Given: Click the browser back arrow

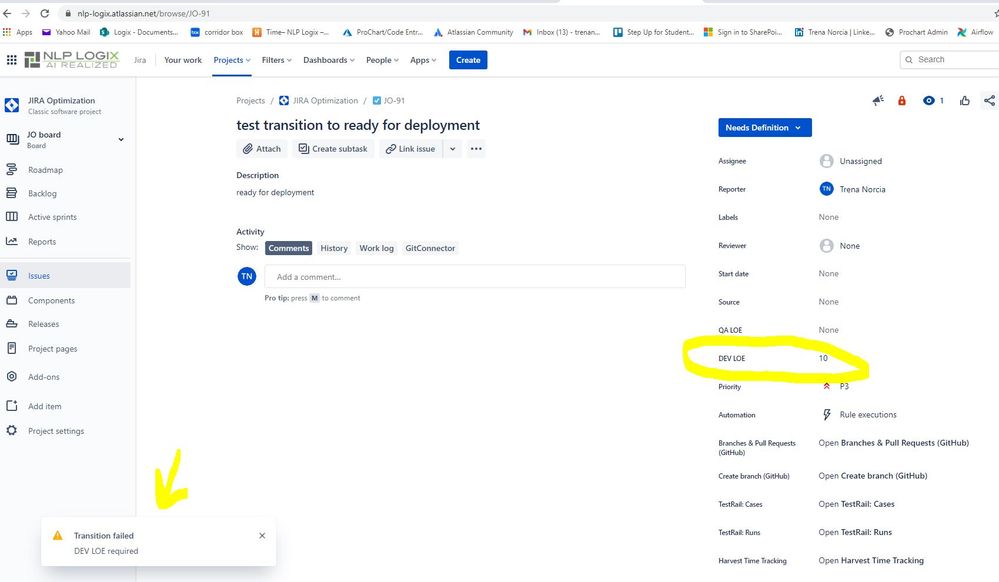Looking at the screenshot, I should point(7,13).
